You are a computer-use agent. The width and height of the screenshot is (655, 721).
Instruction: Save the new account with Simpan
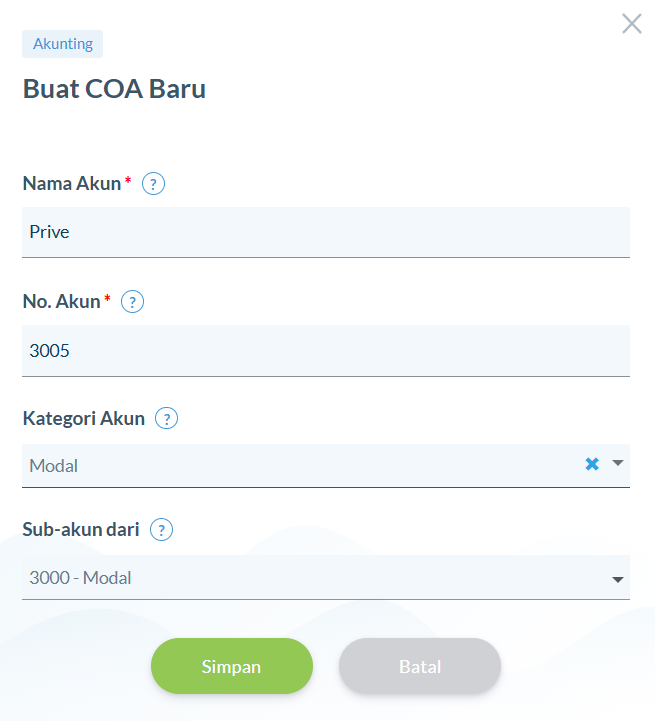232,666
